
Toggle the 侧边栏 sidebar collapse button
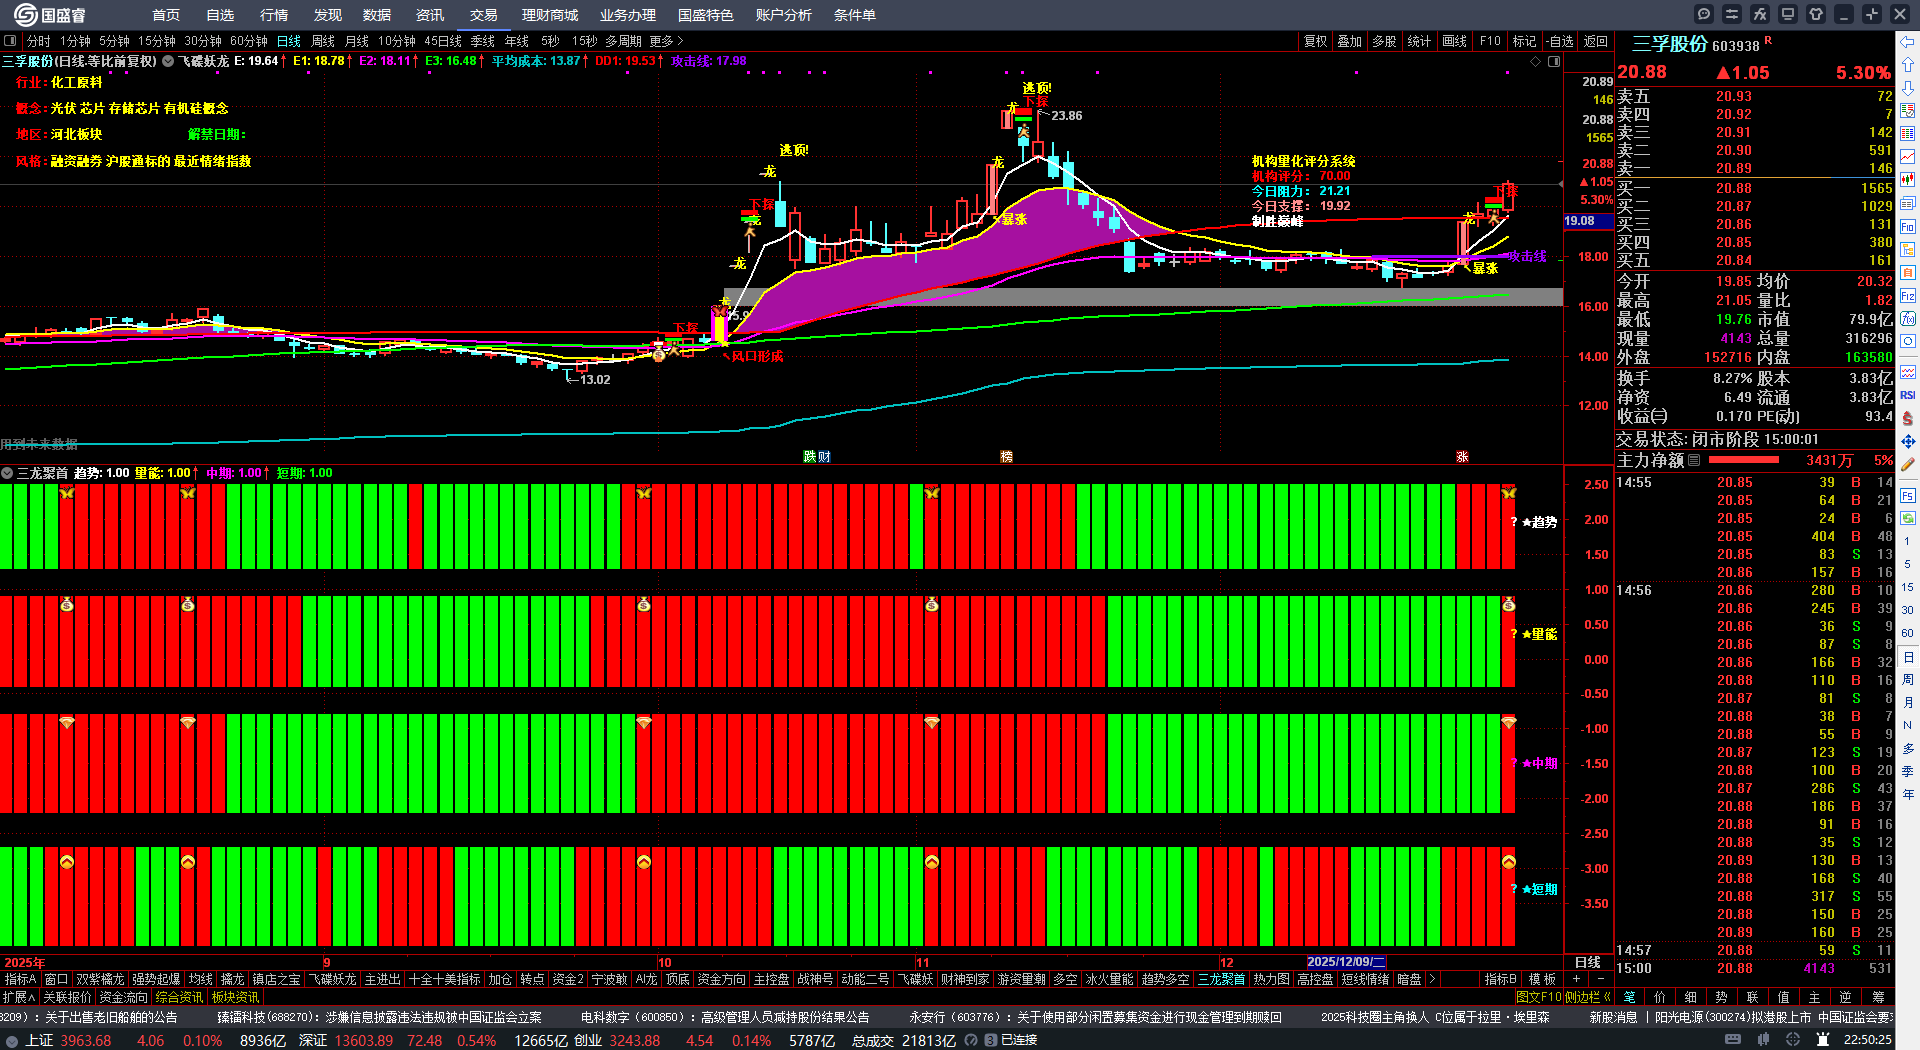(x=1586, y=997)
